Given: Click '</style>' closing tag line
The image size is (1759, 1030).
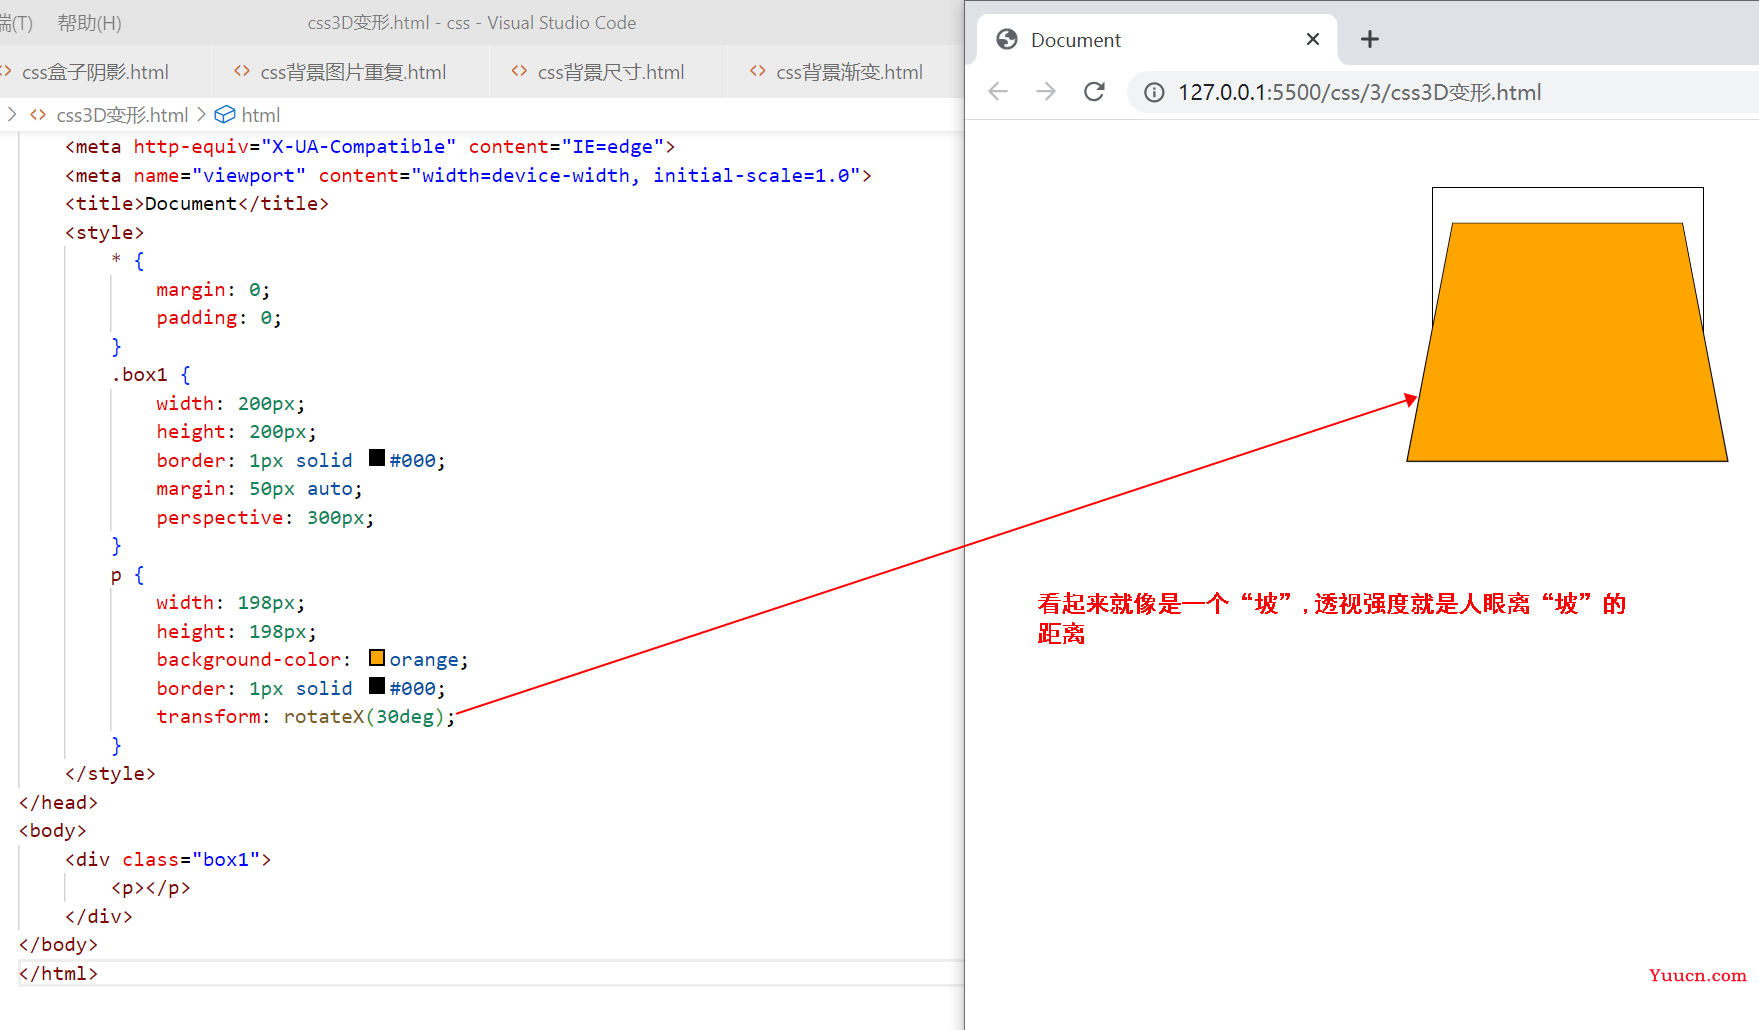Looking at the screenshot, I should click(110, 774).
